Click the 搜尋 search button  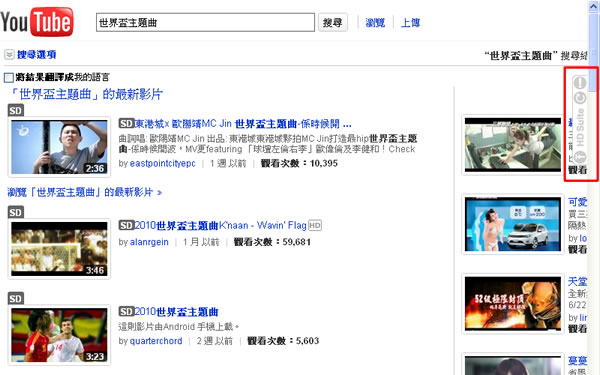[x=333, y=23]
